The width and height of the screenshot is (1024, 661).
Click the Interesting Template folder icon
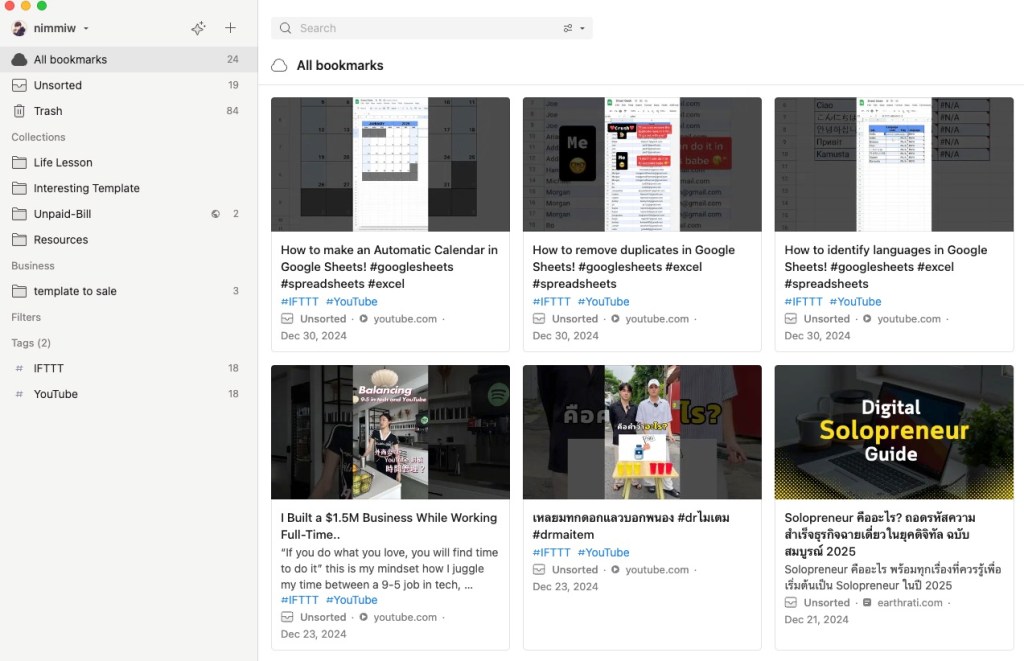pos(20,188)
